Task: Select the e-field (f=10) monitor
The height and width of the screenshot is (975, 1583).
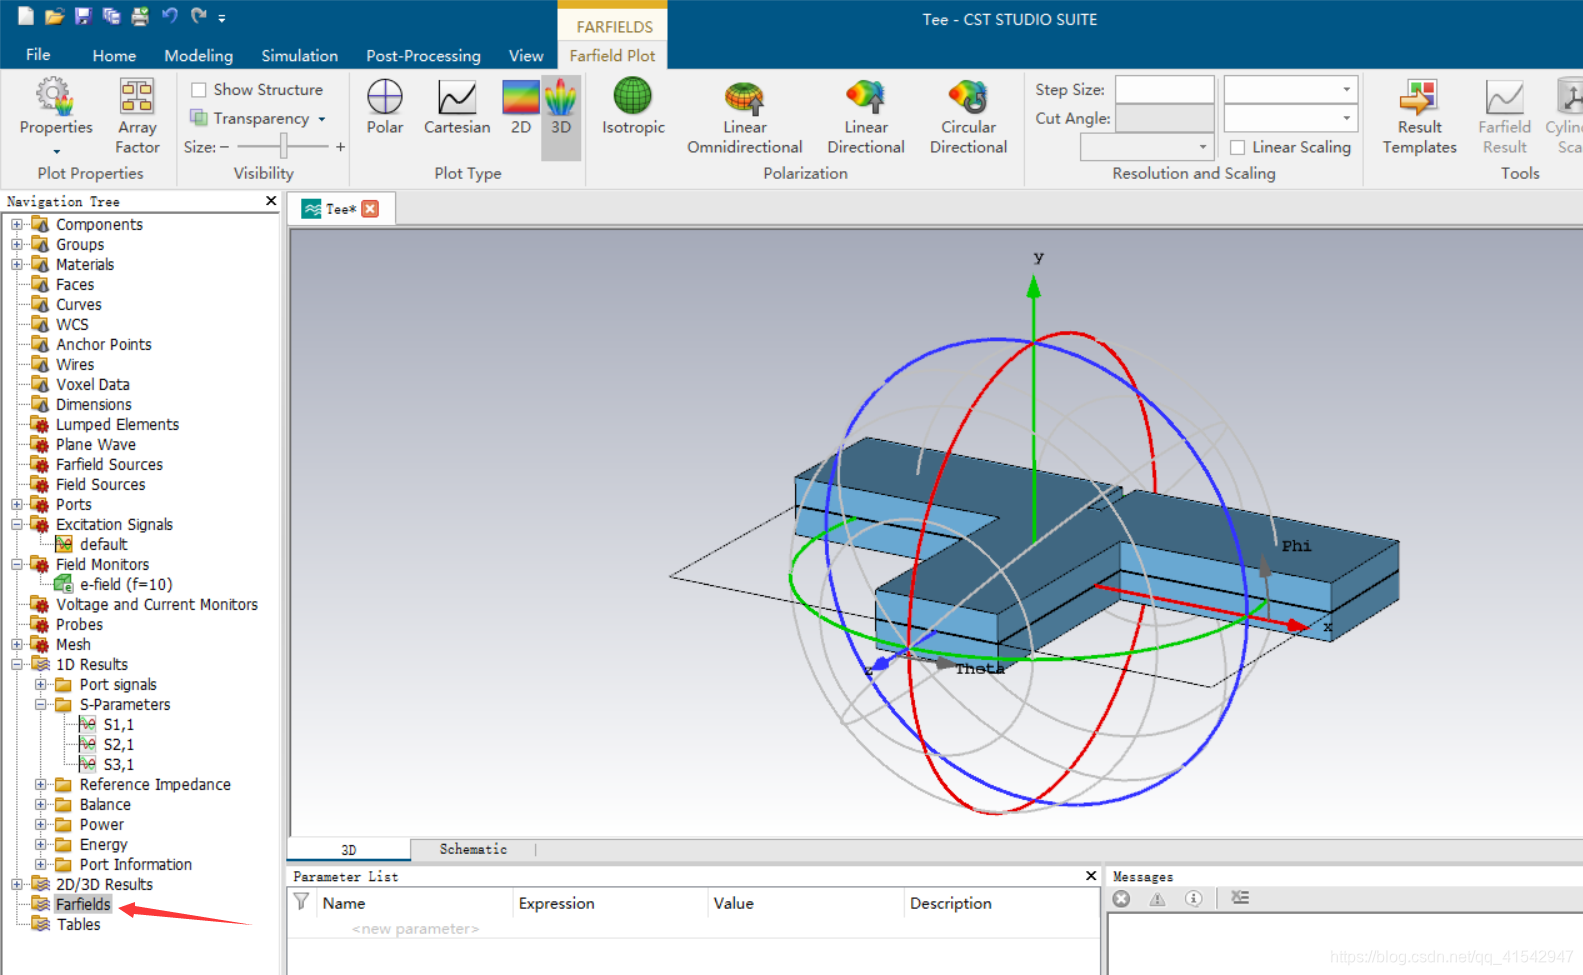Action: click(126, 584)
